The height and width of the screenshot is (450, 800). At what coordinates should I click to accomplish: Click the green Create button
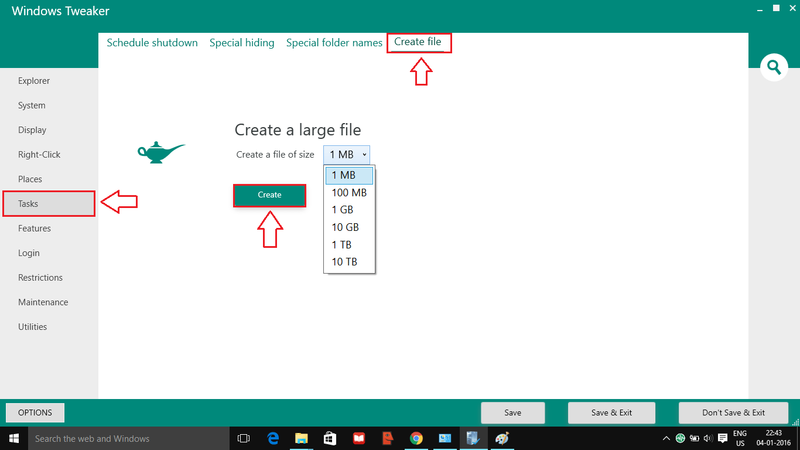click(x=269, y=195)
